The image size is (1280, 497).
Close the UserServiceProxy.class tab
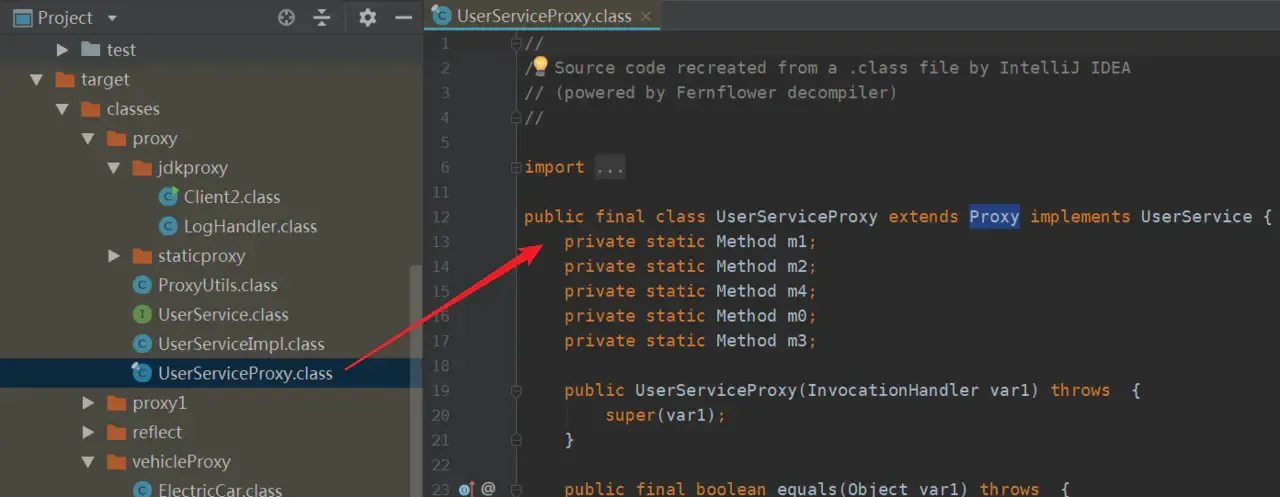(x=647, y=16)
